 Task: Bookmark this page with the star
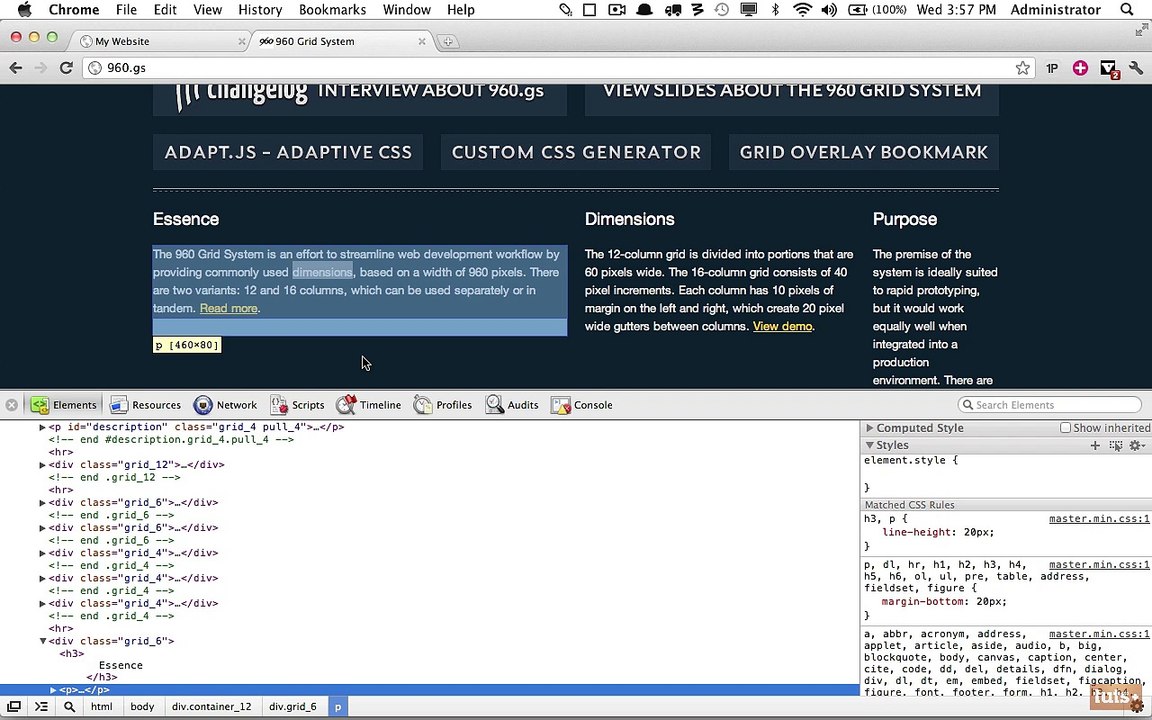coord(1022,68)
